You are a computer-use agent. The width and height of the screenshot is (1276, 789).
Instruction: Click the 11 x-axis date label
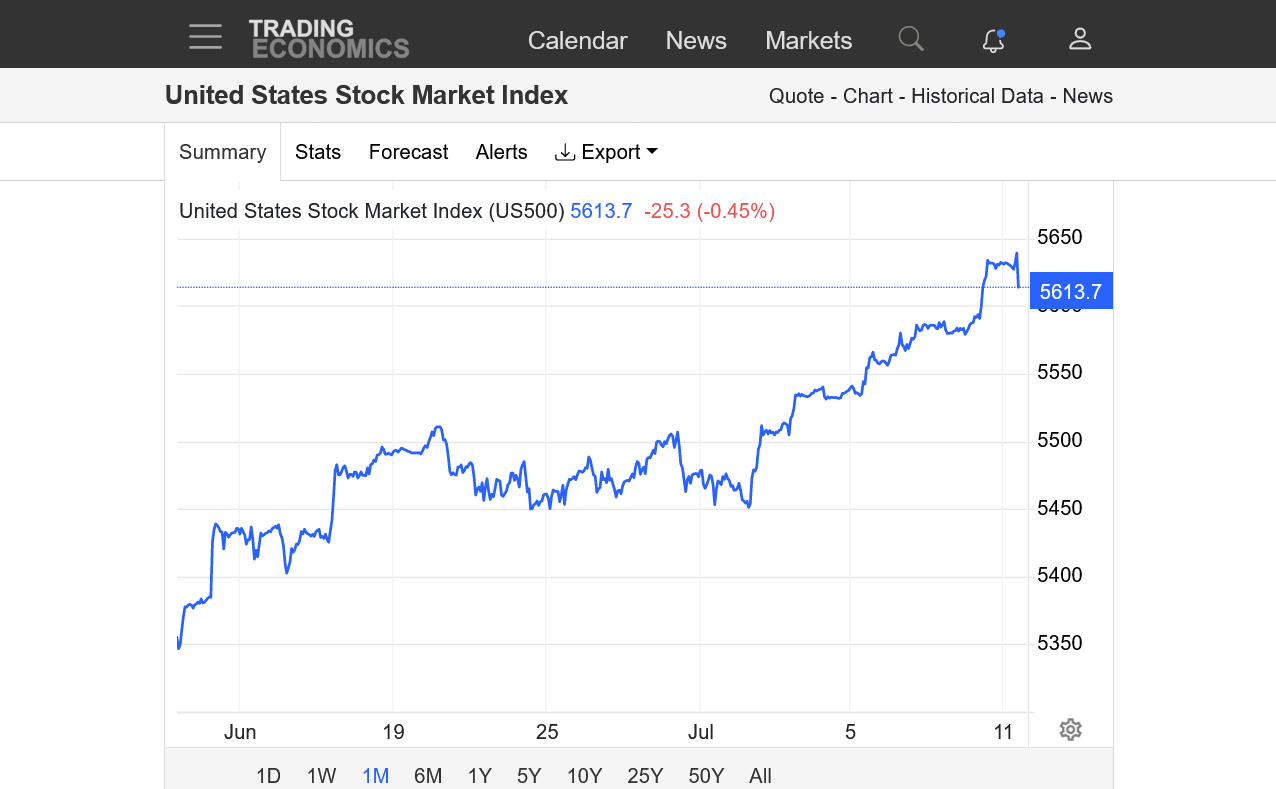(x=1004, y=732)
